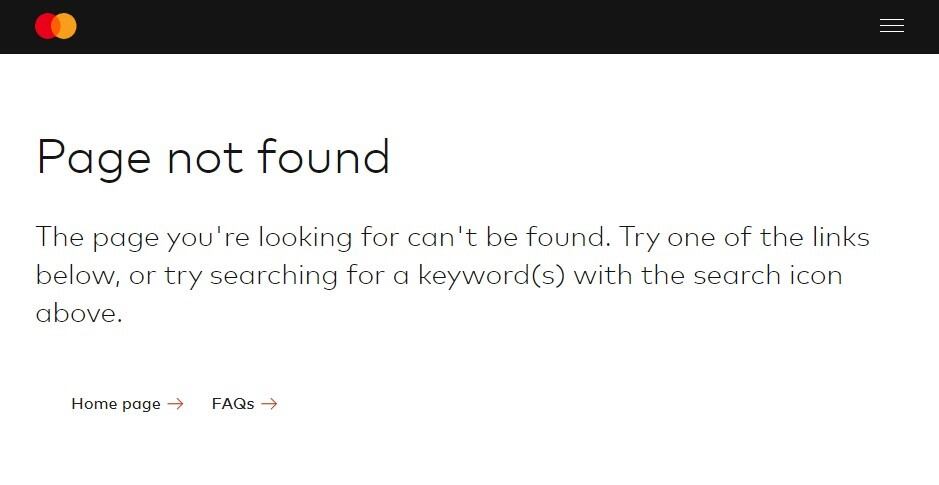The image size is (939, 485).
Task: Go to the Home page link
Action: coord(116,404)
